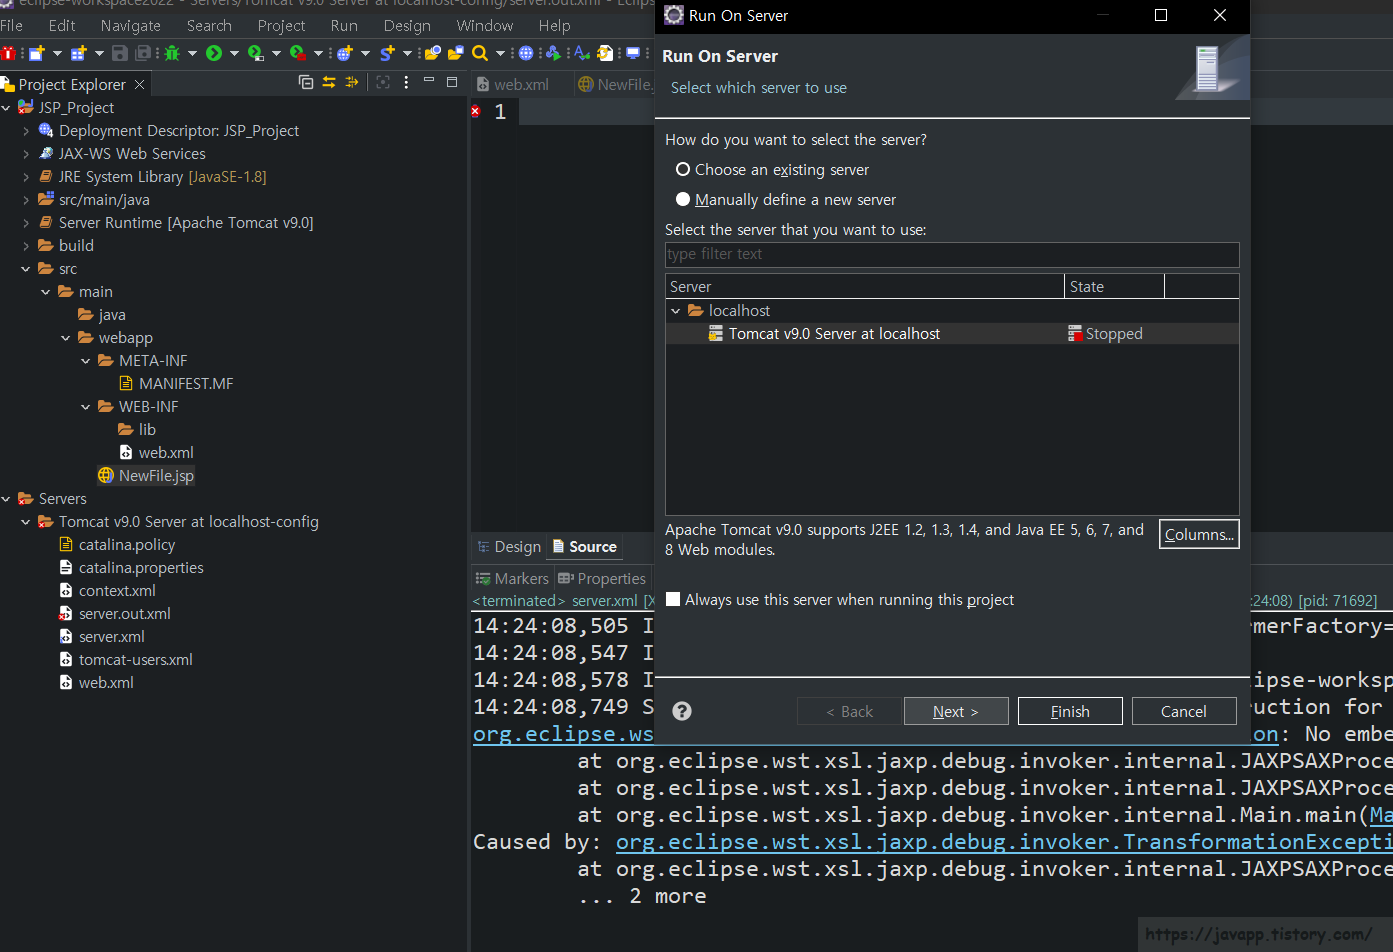
Task: Switch to the Properties view tab
Action: 602,579
